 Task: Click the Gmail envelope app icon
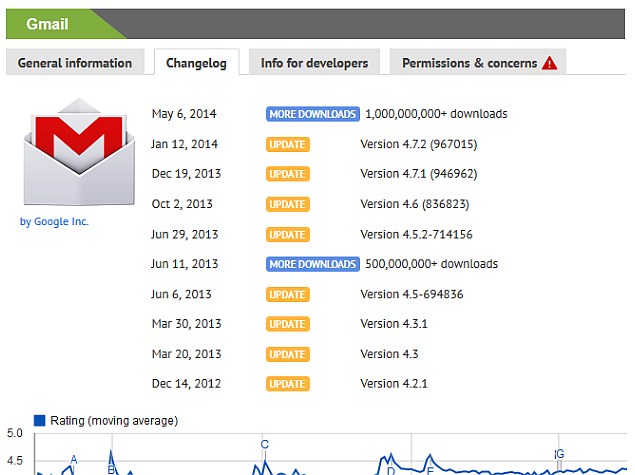pos(79,152)
